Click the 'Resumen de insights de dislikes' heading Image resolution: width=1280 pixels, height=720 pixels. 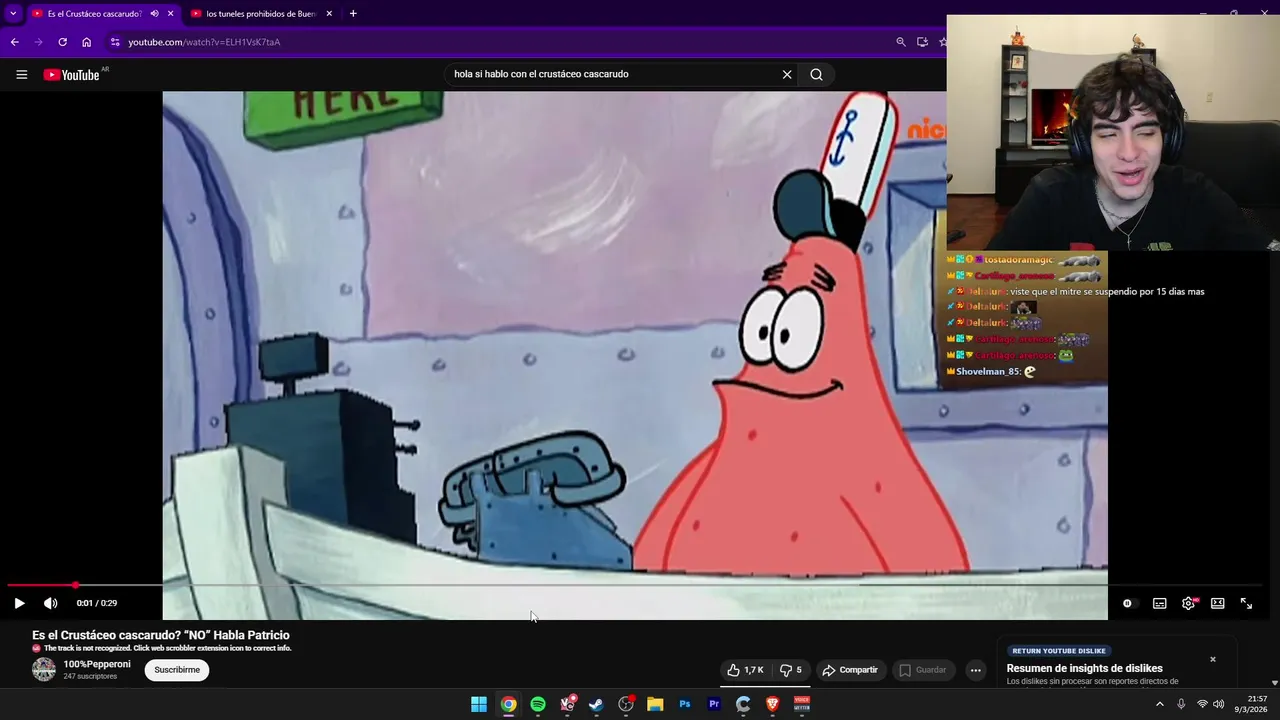pos(1084,668)
